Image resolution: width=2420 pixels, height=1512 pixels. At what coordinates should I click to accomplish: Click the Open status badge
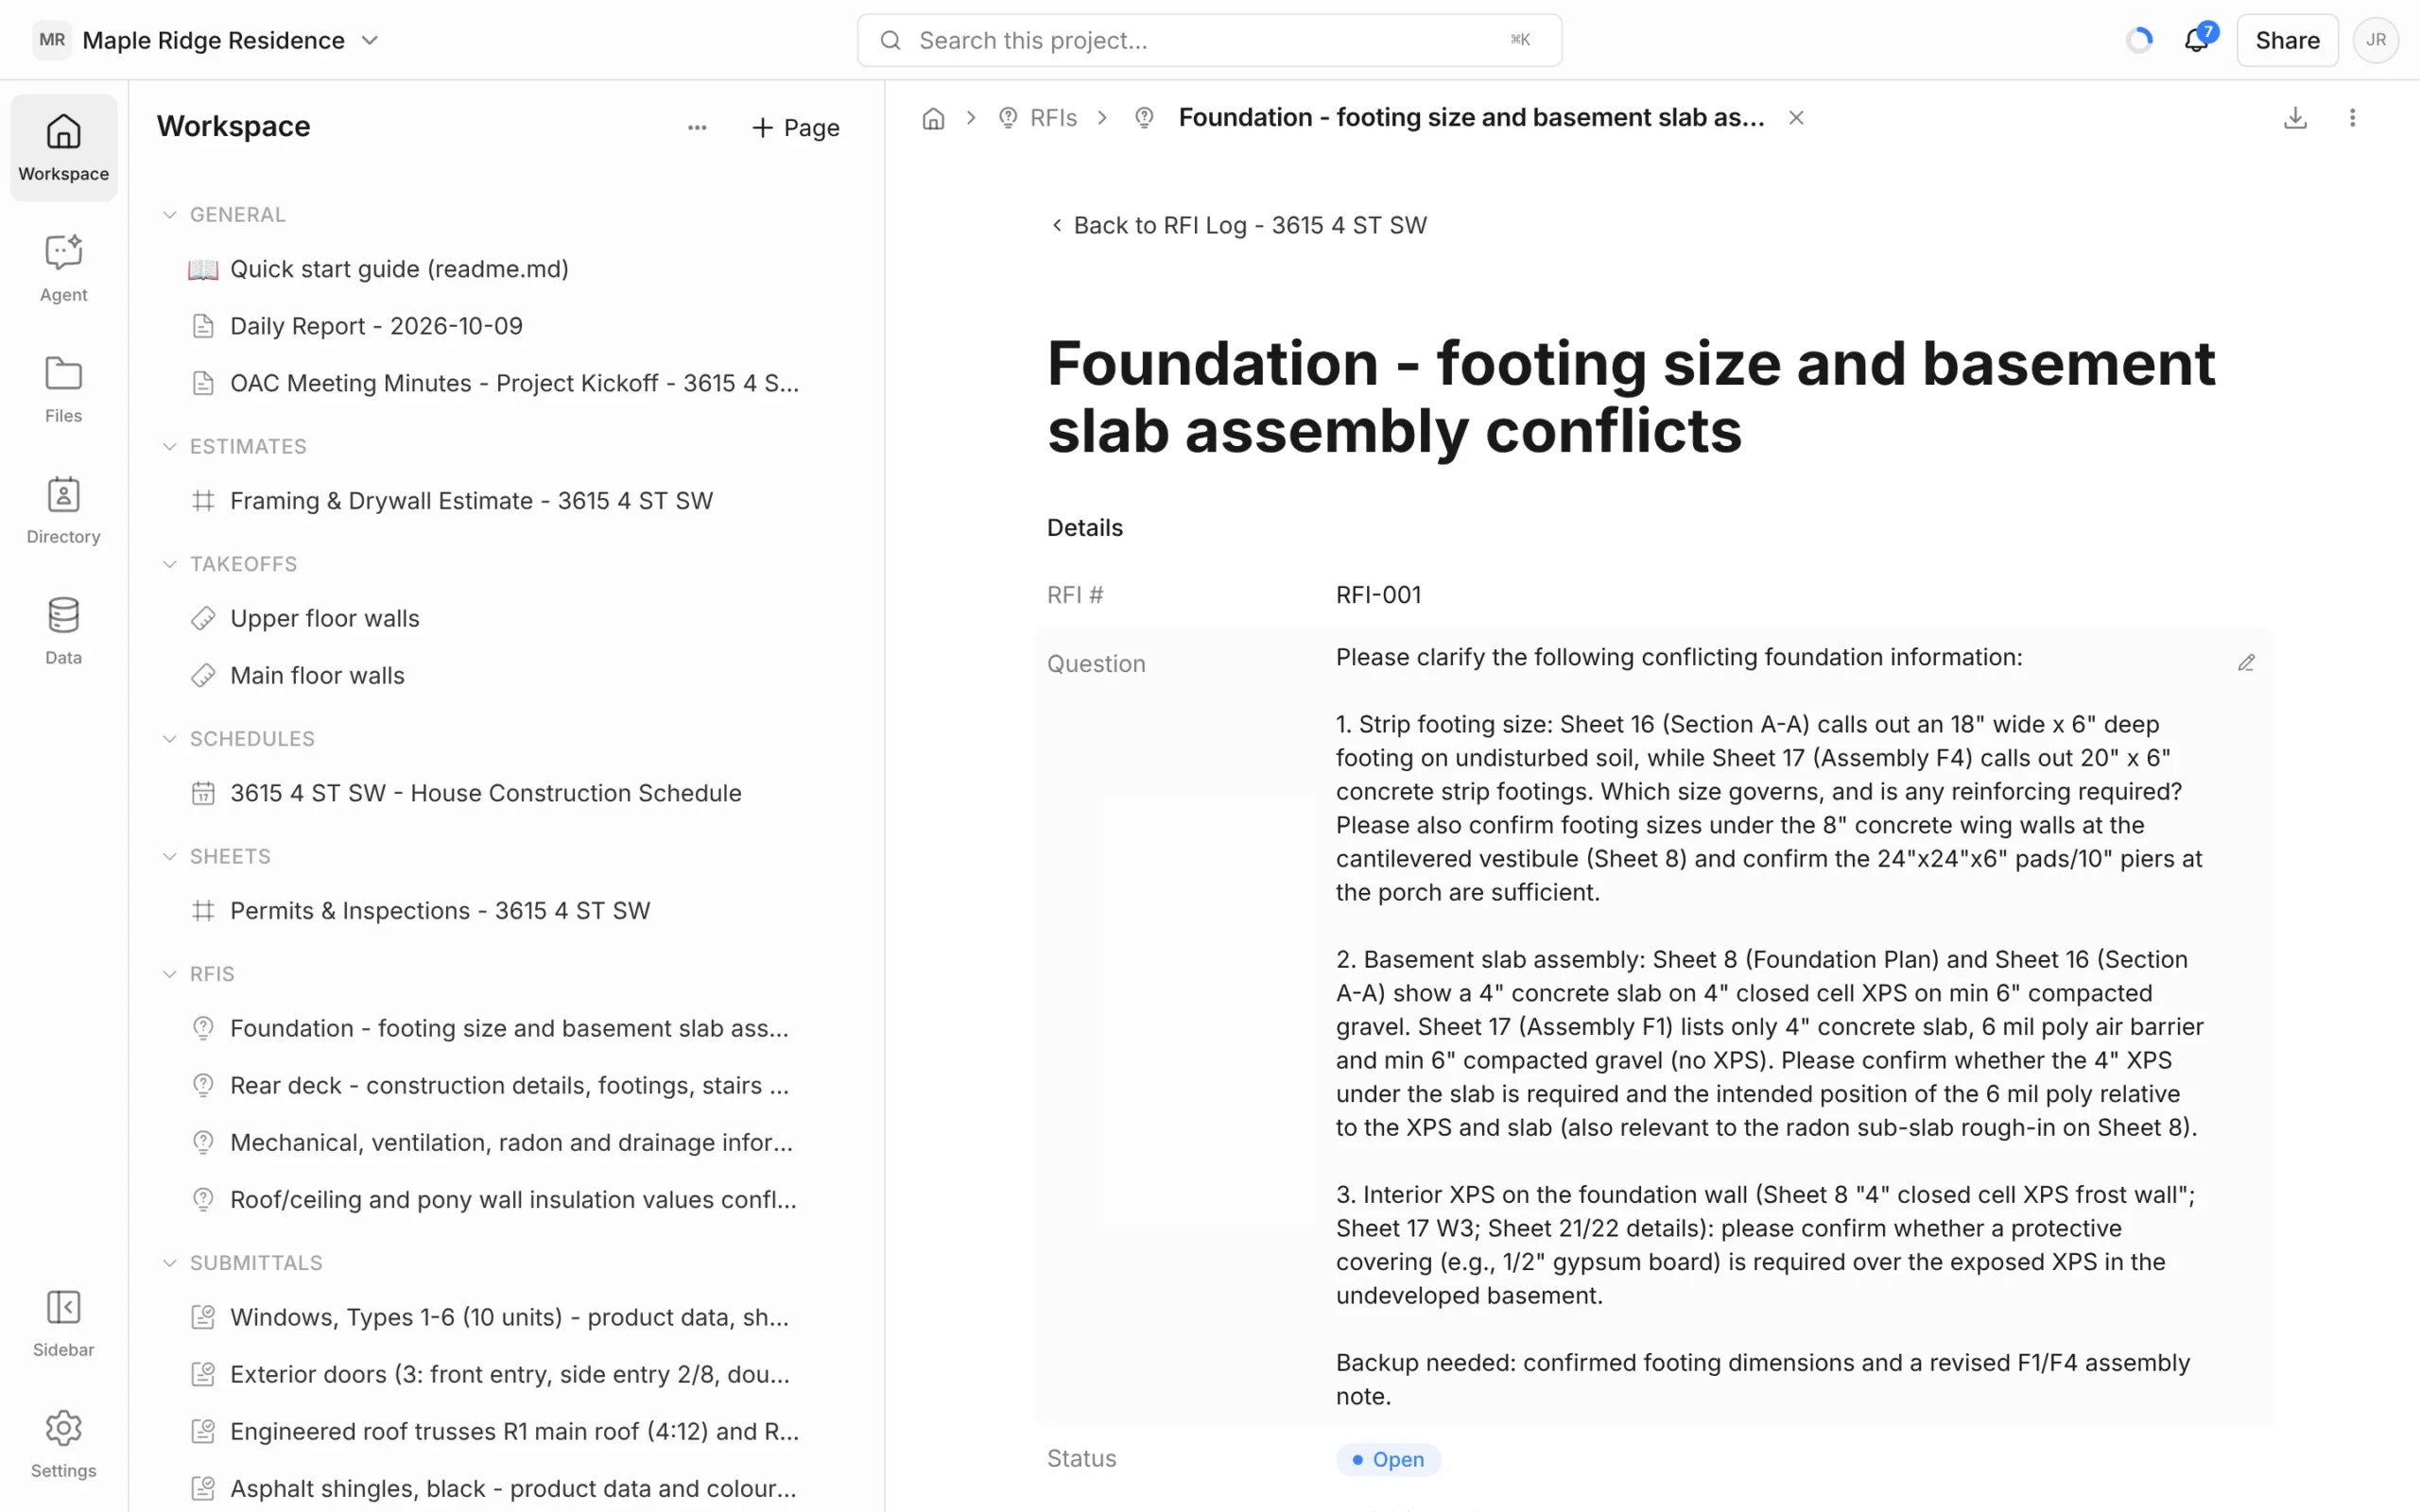tap(1387, 1459)
